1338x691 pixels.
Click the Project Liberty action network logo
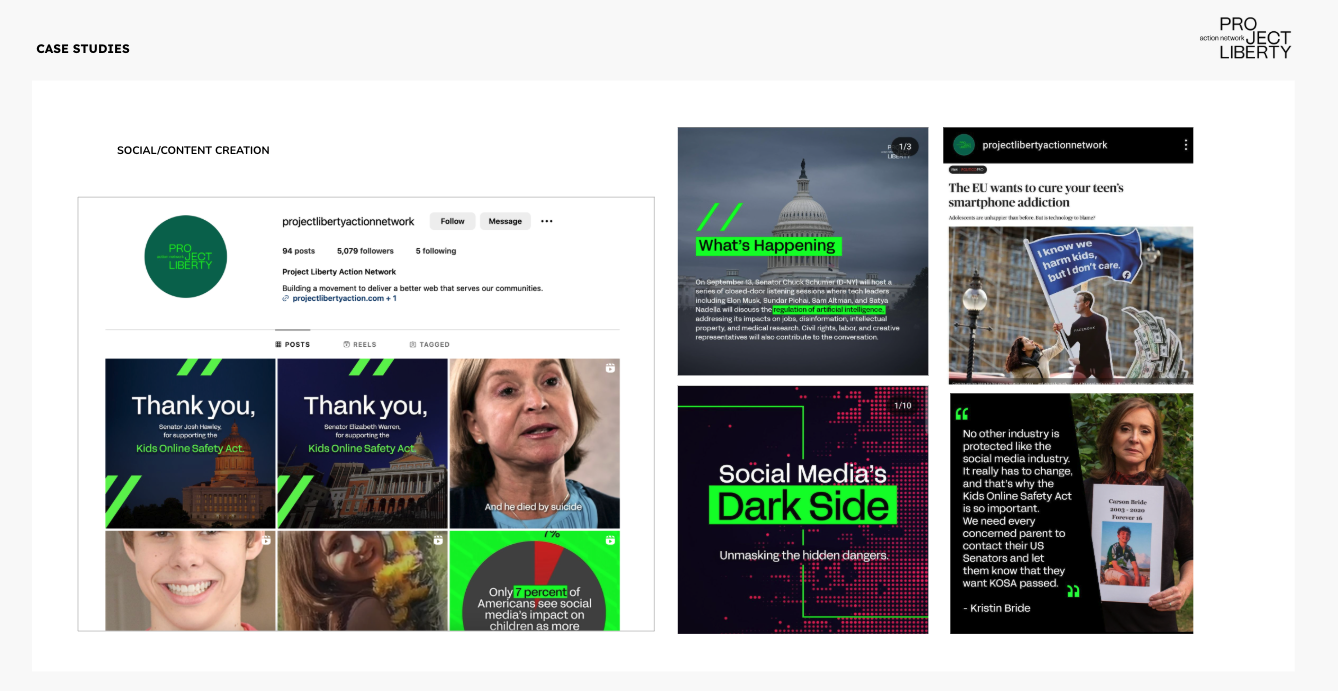pos(1246,38)
